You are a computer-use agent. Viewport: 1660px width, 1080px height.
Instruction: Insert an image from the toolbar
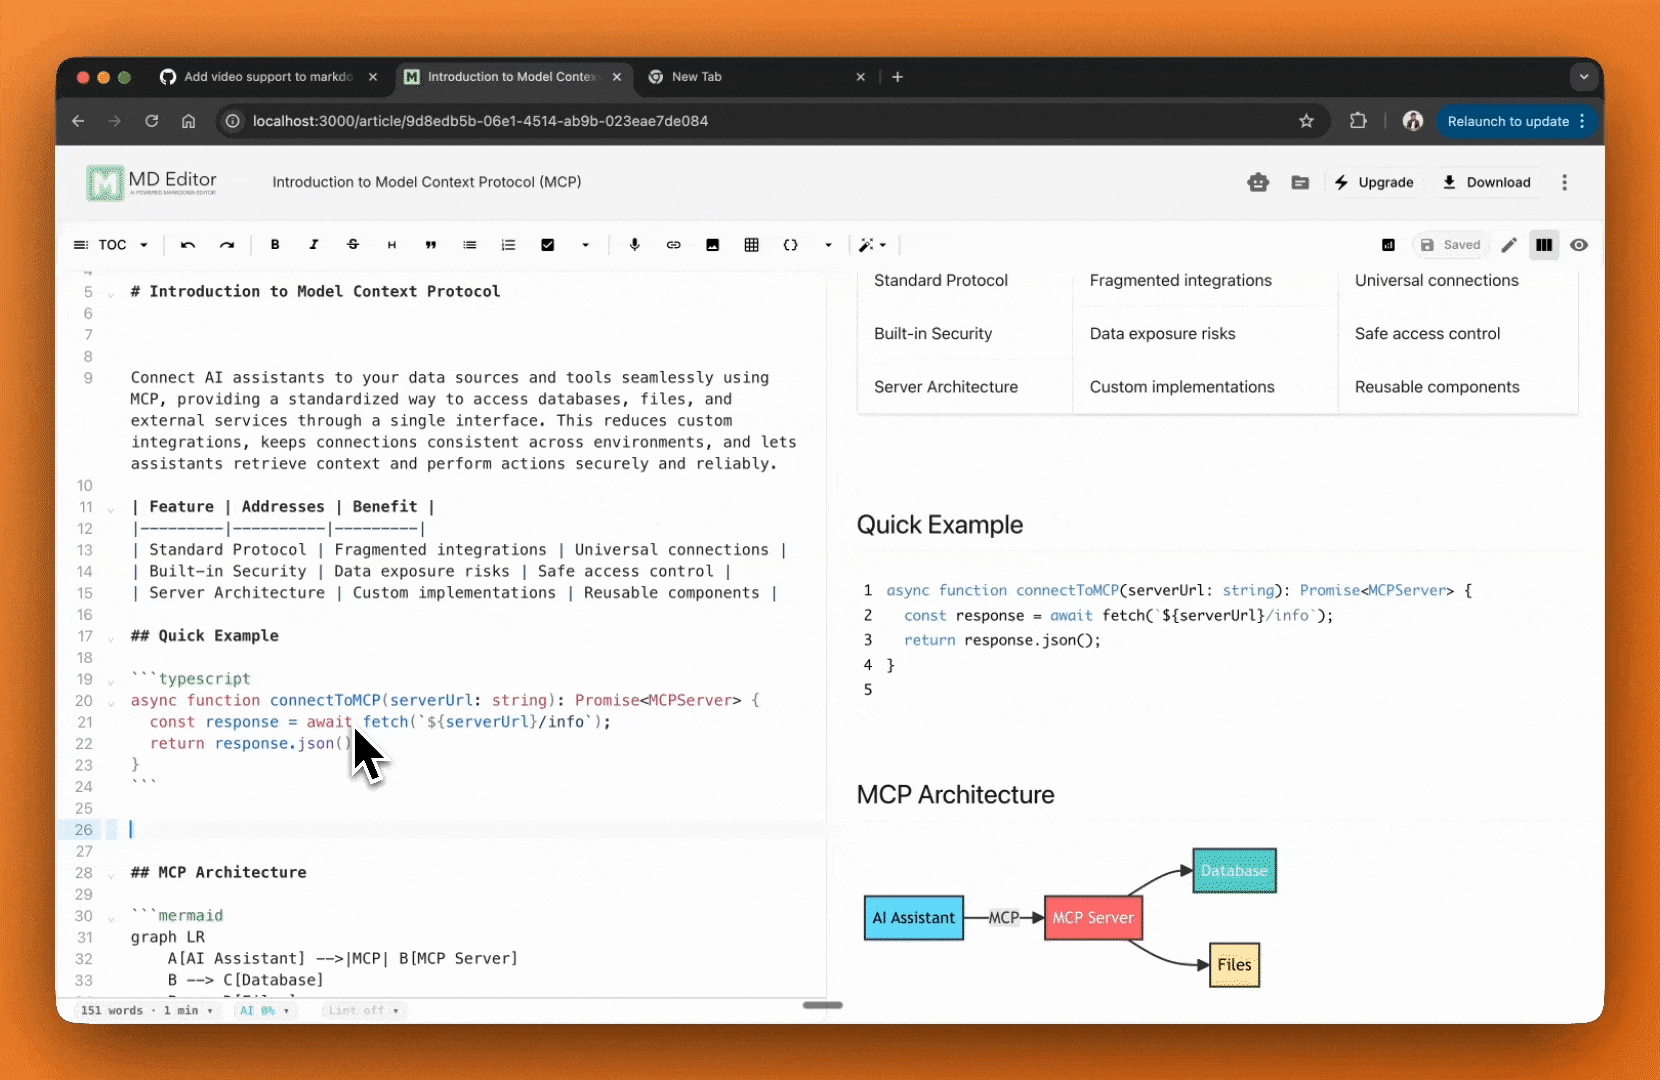[713, 245]
